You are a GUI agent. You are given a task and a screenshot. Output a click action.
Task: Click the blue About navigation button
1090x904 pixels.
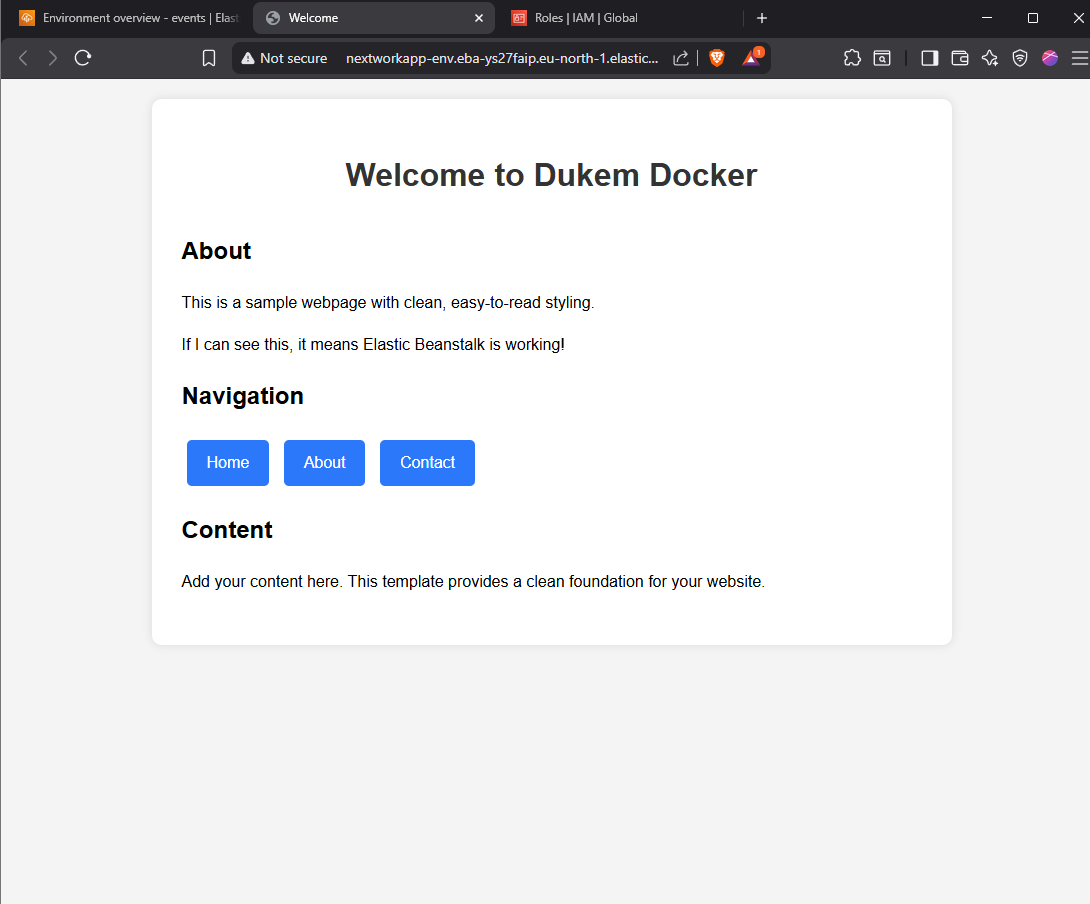324,462
